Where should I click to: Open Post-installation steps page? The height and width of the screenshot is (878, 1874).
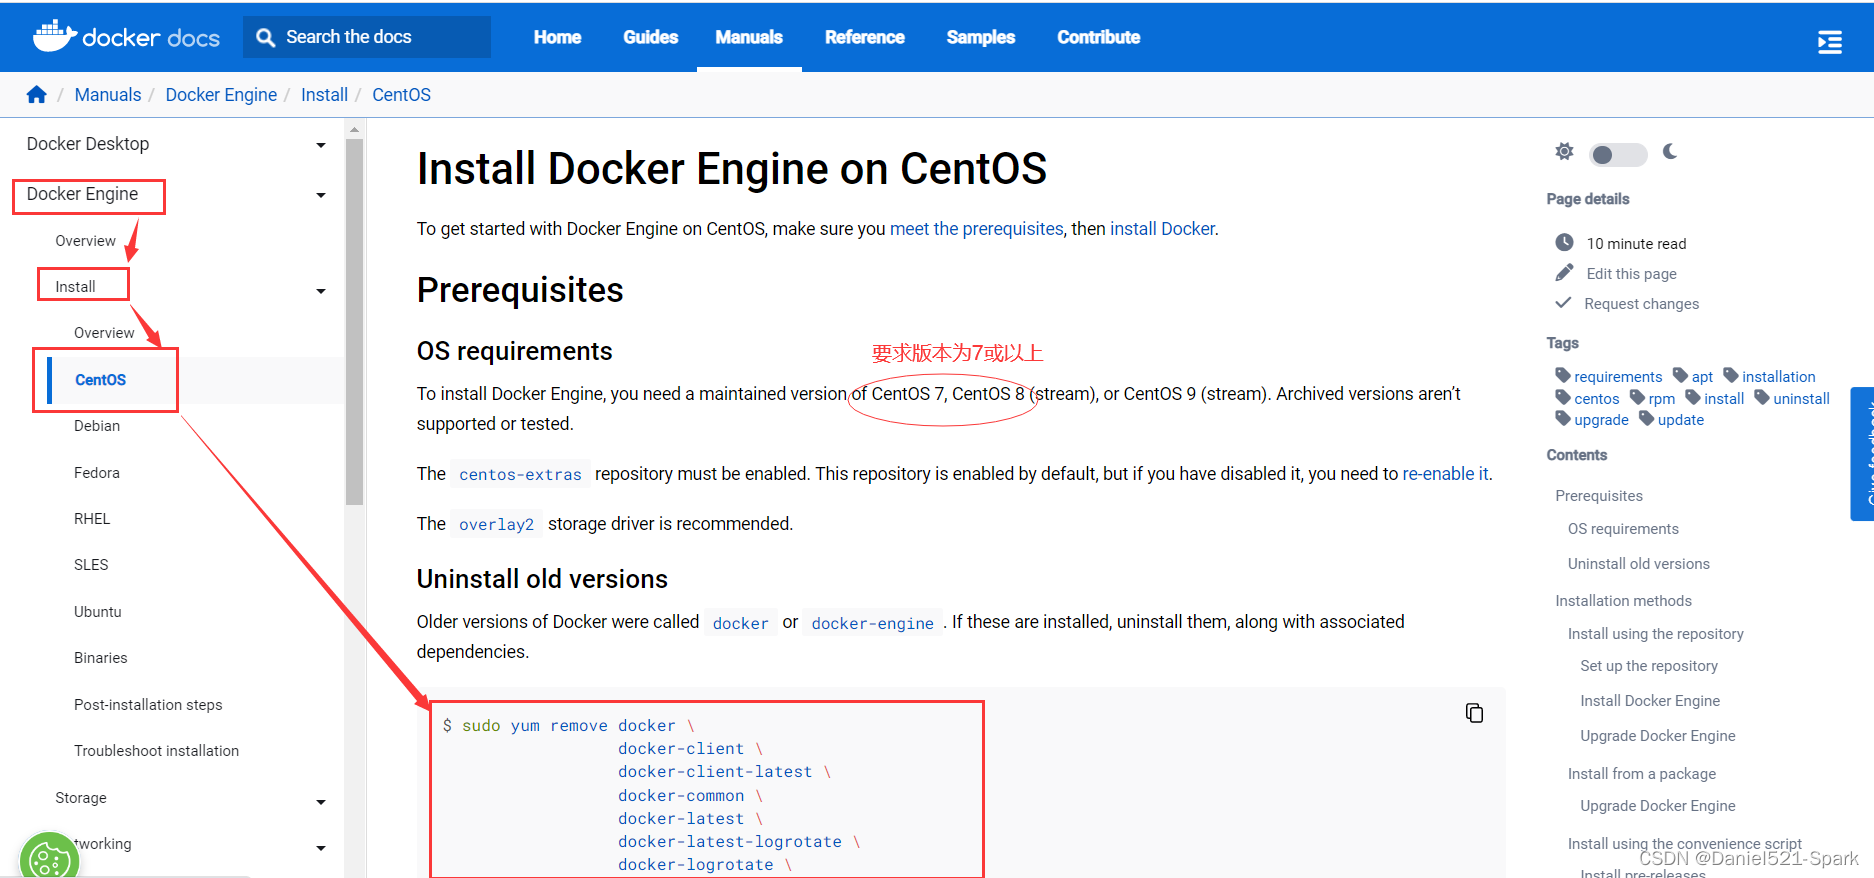coord(148,705)
